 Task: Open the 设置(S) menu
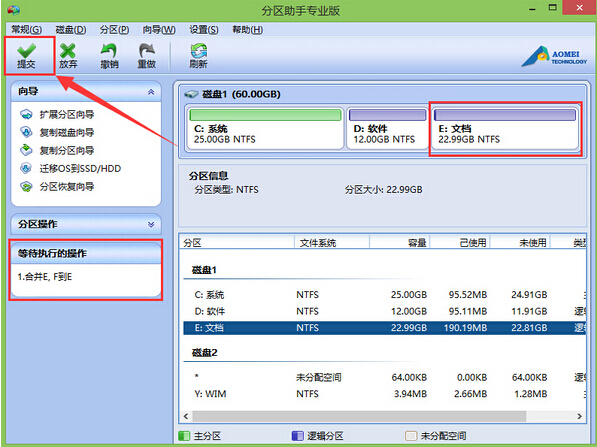point(204,30)
